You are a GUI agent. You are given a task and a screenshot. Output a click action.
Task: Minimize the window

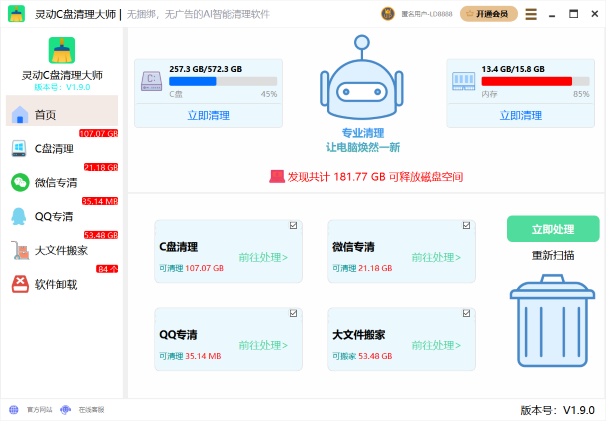(552, 14)
